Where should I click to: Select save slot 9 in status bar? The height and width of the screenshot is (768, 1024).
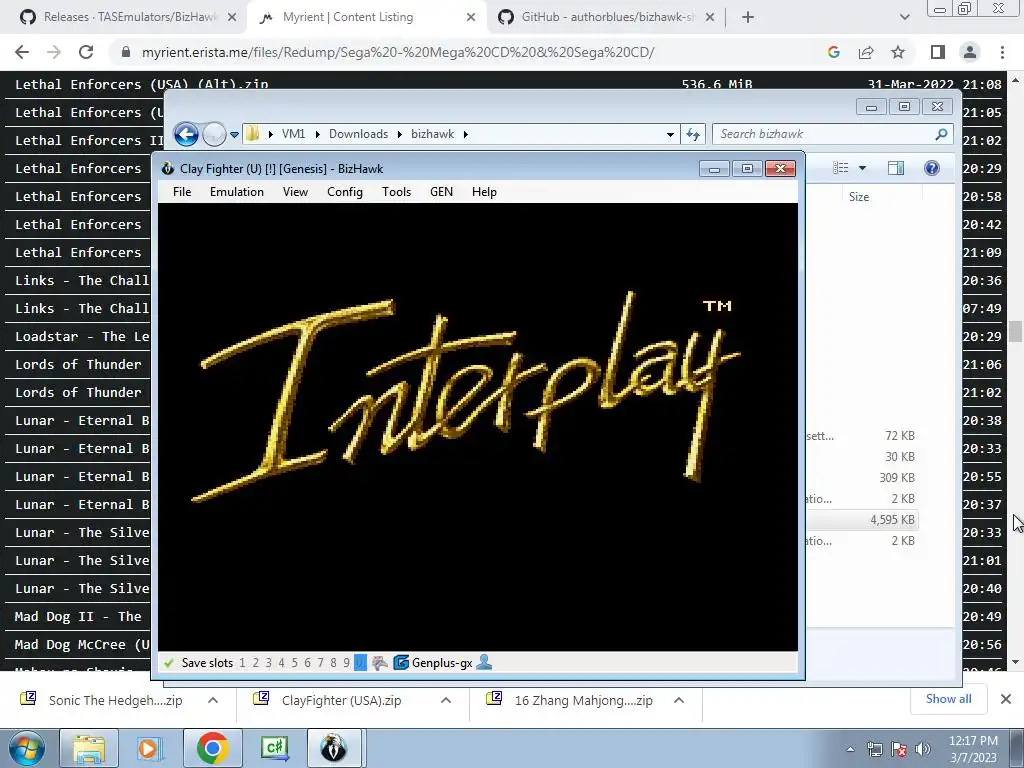[346, 663]
